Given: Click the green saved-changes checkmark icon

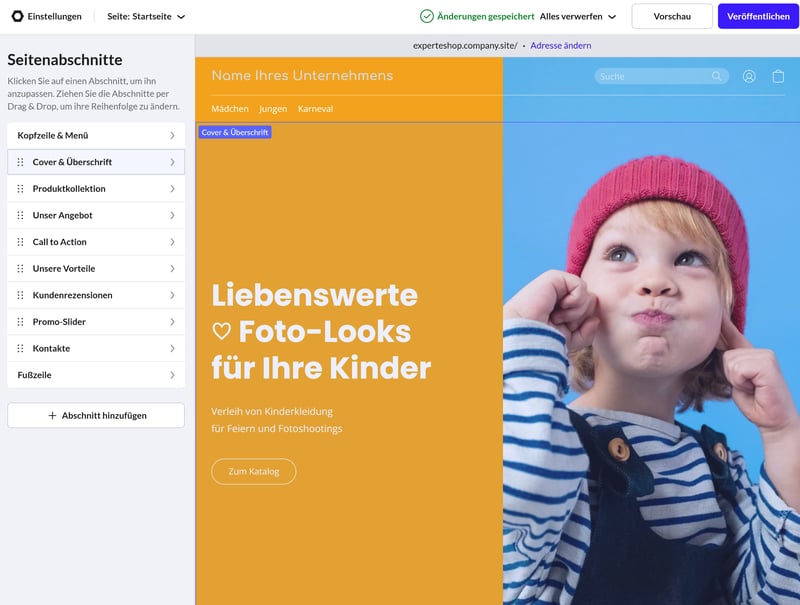Looking at the screenshot, I should pyautogui.click(x=427, y=16).
